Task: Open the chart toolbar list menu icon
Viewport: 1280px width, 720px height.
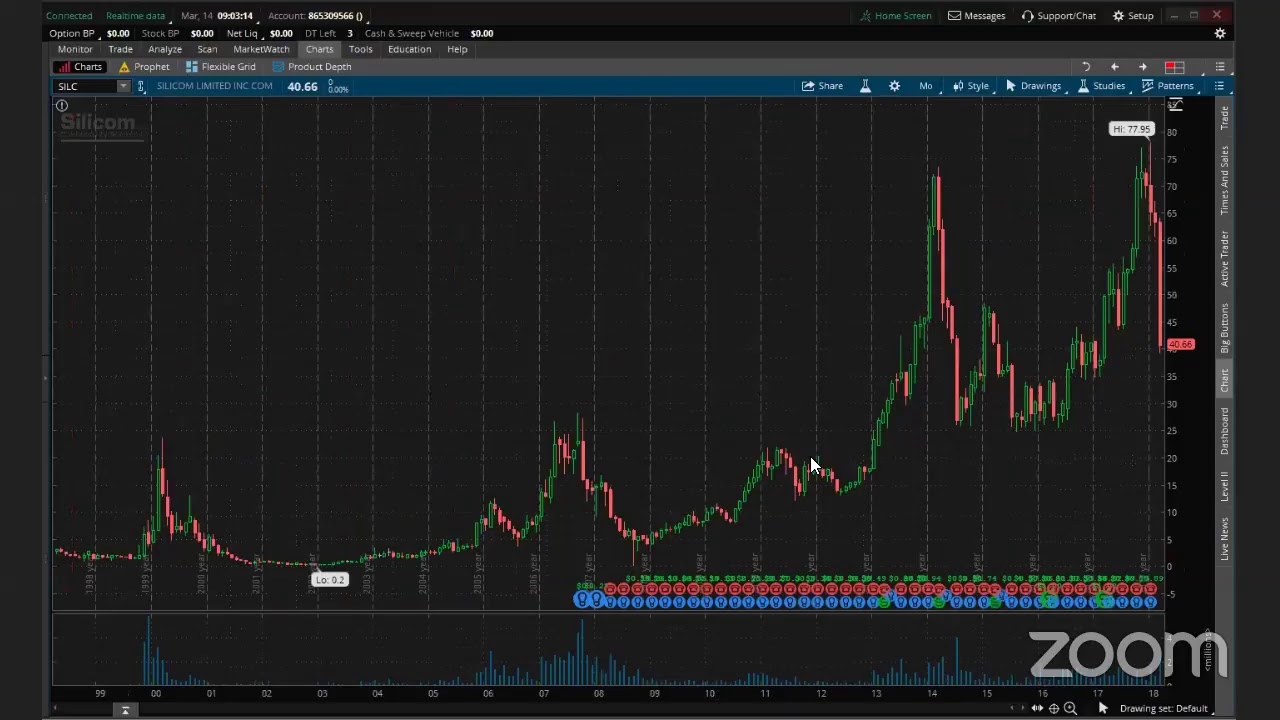Action: tap(1219, 86)
